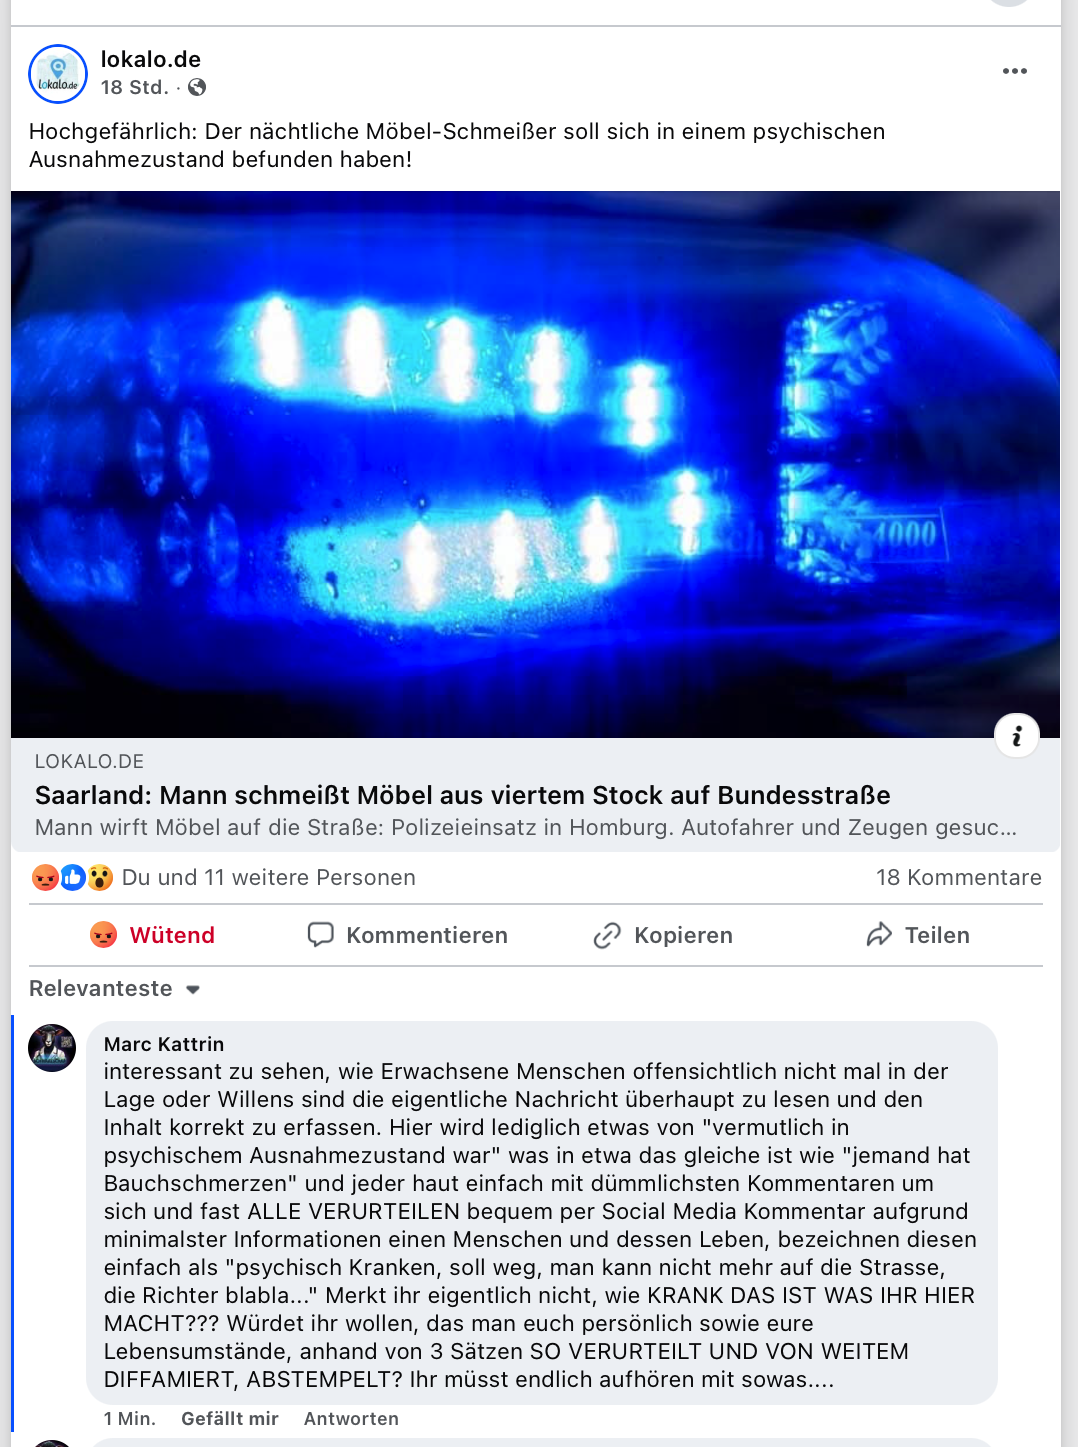The width and height of the screenshot is (1078, 1447).
Task: Open the Saarland Möbel article headline
Action: click(463, 795)
